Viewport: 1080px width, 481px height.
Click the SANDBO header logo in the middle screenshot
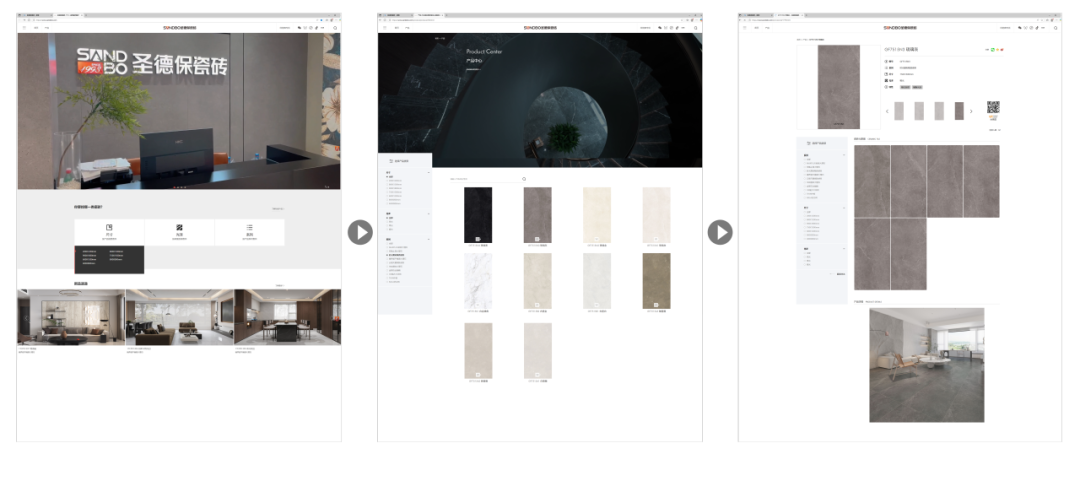(539, 28)
